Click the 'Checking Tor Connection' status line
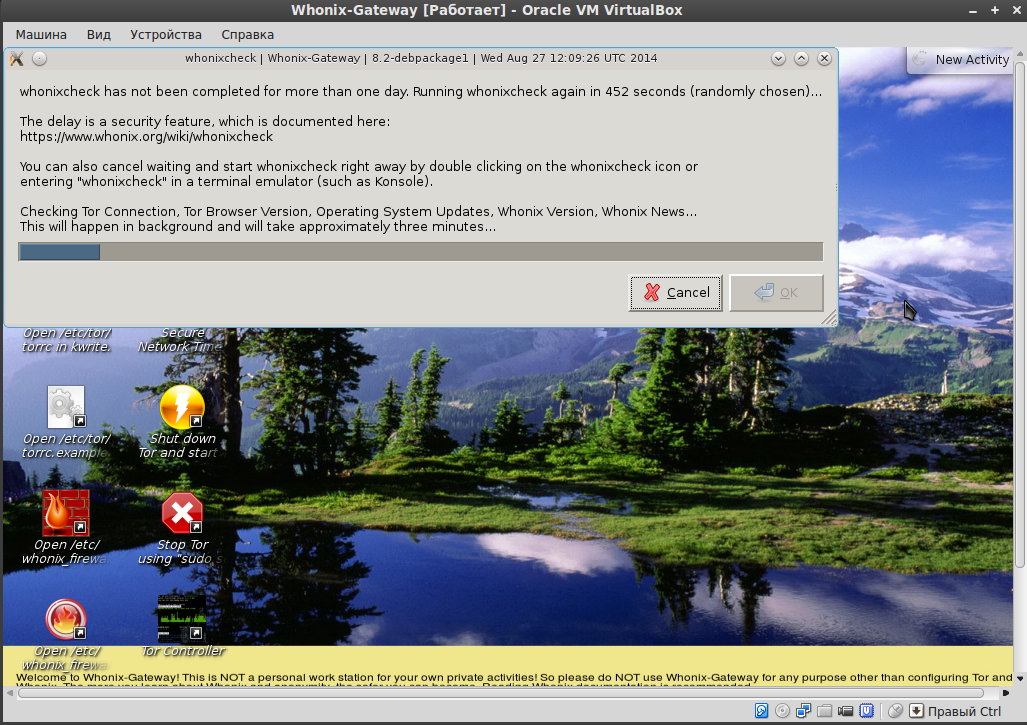This screenshot has height=725, width=1027. click(x=358, y=212)
